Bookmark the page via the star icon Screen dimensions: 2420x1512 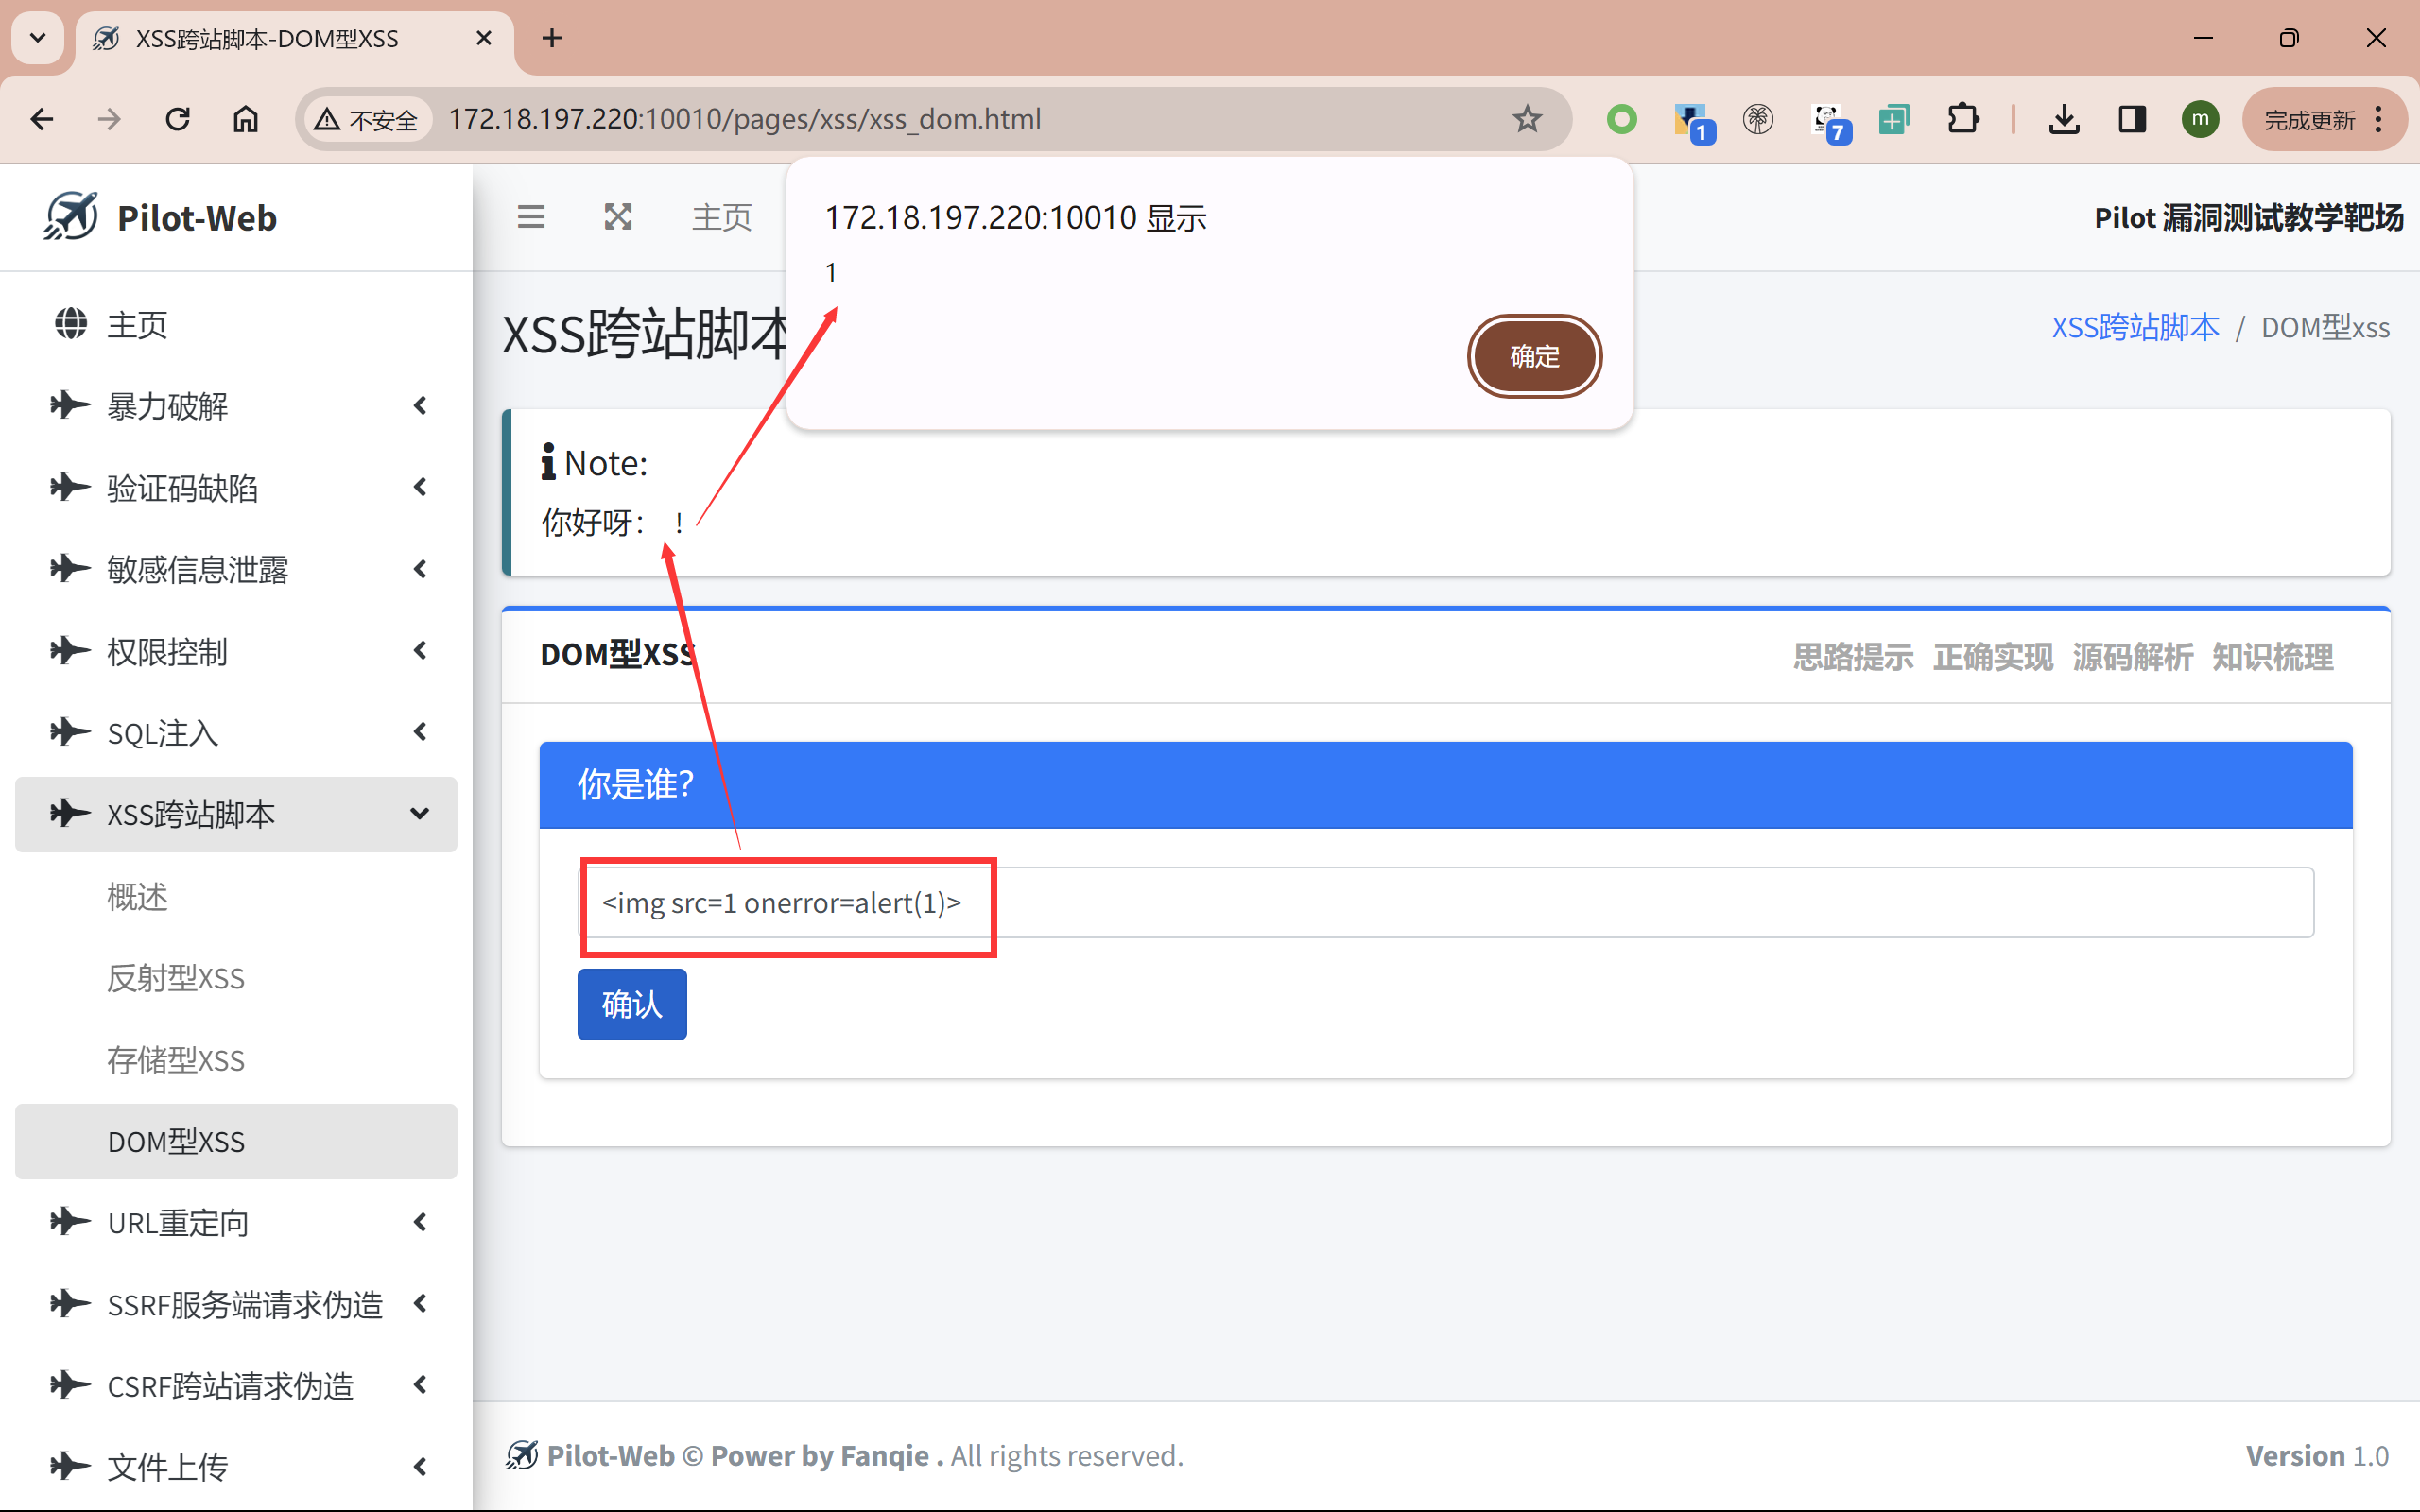[x=1527, y=119]
